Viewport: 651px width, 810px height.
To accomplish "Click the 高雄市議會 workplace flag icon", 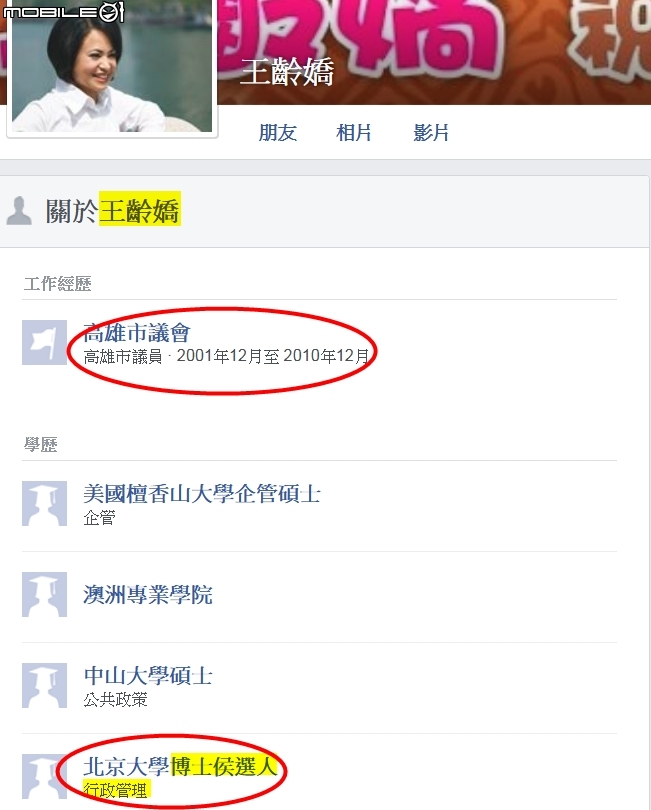I will (44, 342).
